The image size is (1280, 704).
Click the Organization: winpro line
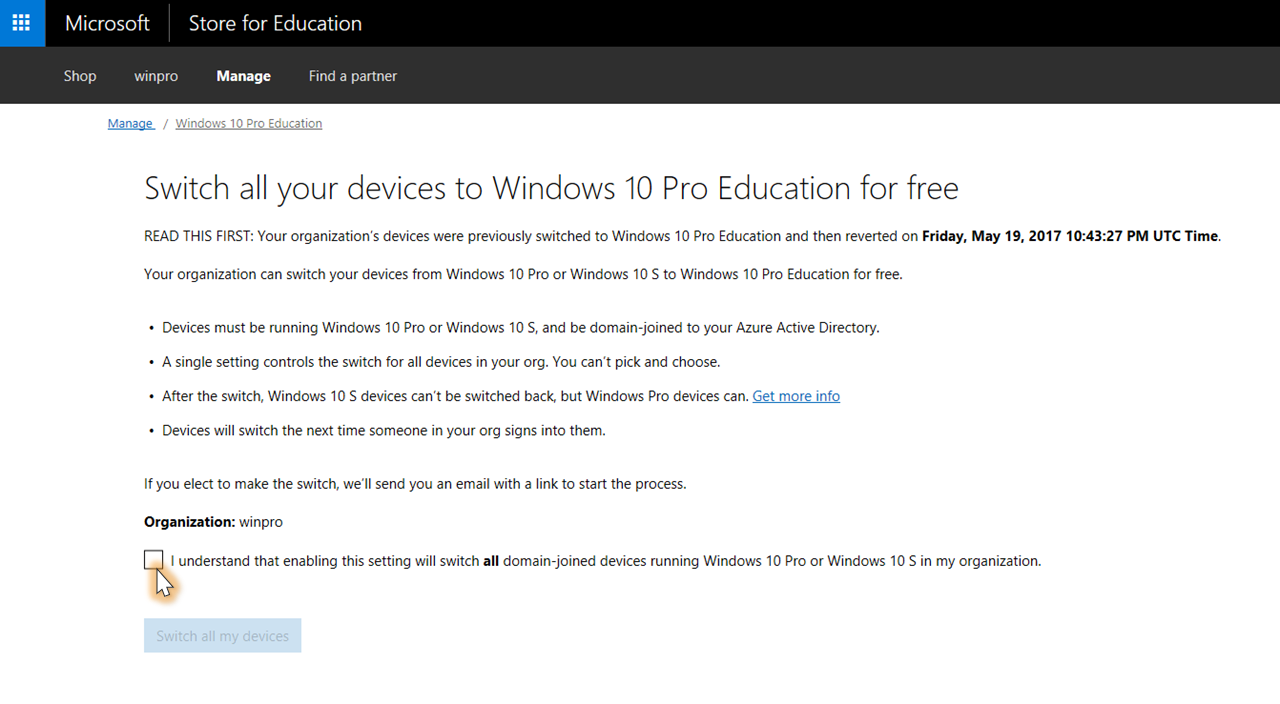(213, 522)
